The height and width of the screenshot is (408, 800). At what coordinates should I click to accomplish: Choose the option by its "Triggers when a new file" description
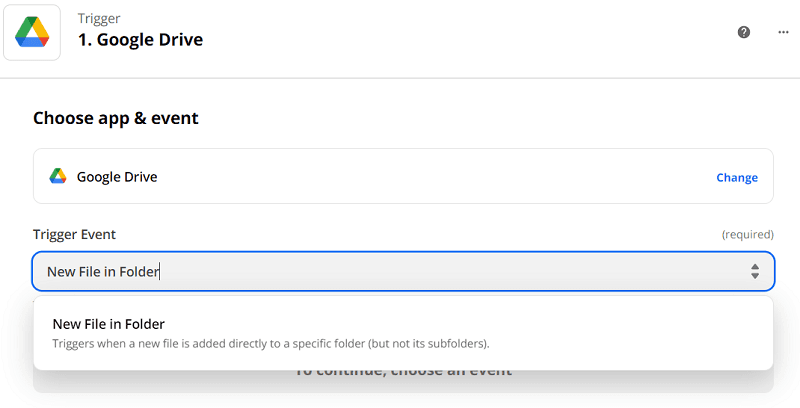coord(270,344)
